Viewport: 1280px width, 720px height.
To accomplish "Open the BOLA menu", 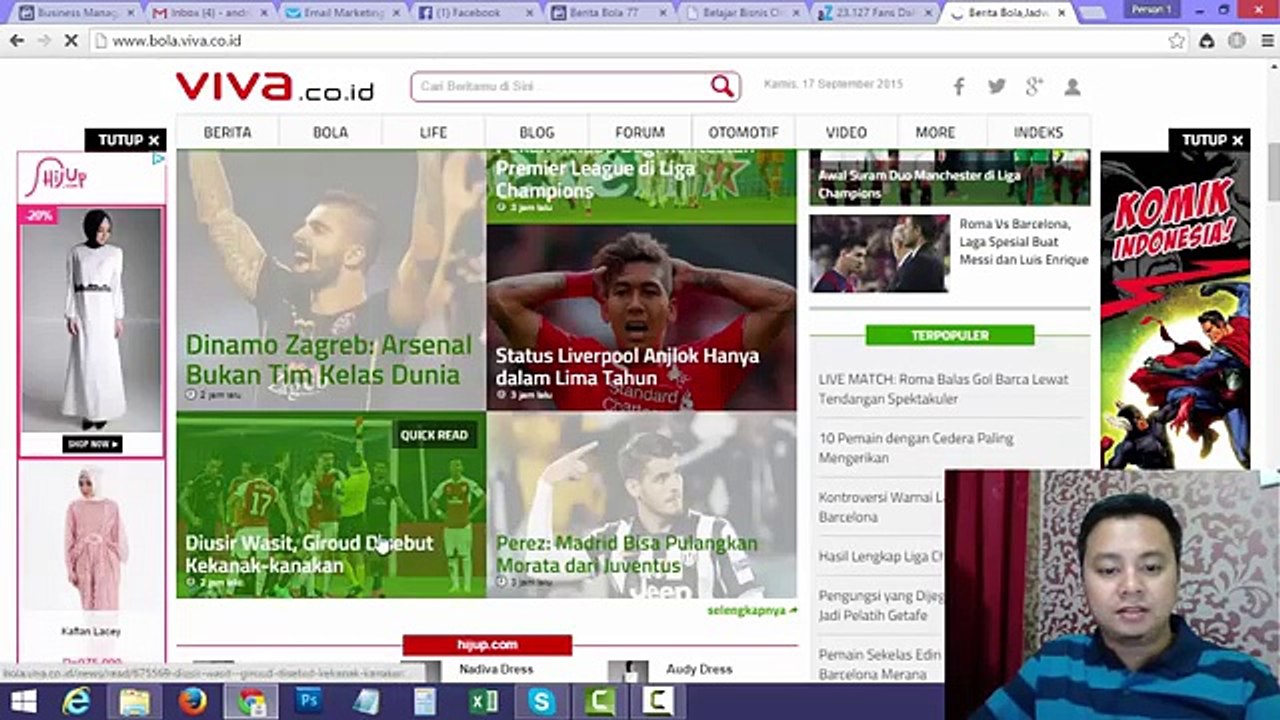I will tap(331, 132).
